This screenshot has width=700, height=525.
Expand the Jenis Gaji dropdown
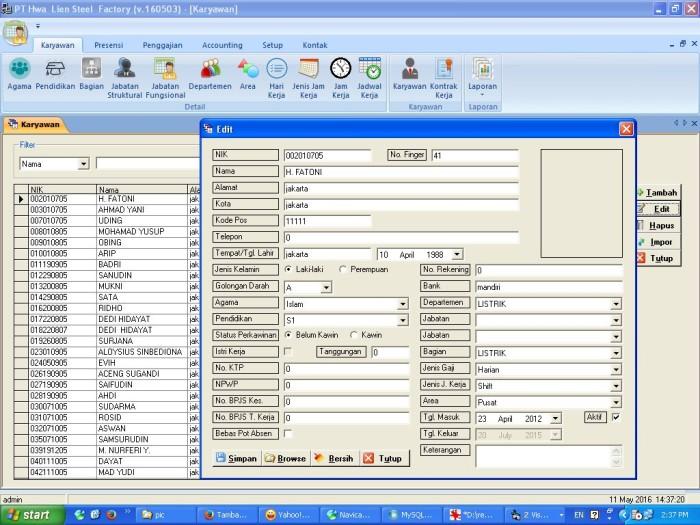point(615,369)
